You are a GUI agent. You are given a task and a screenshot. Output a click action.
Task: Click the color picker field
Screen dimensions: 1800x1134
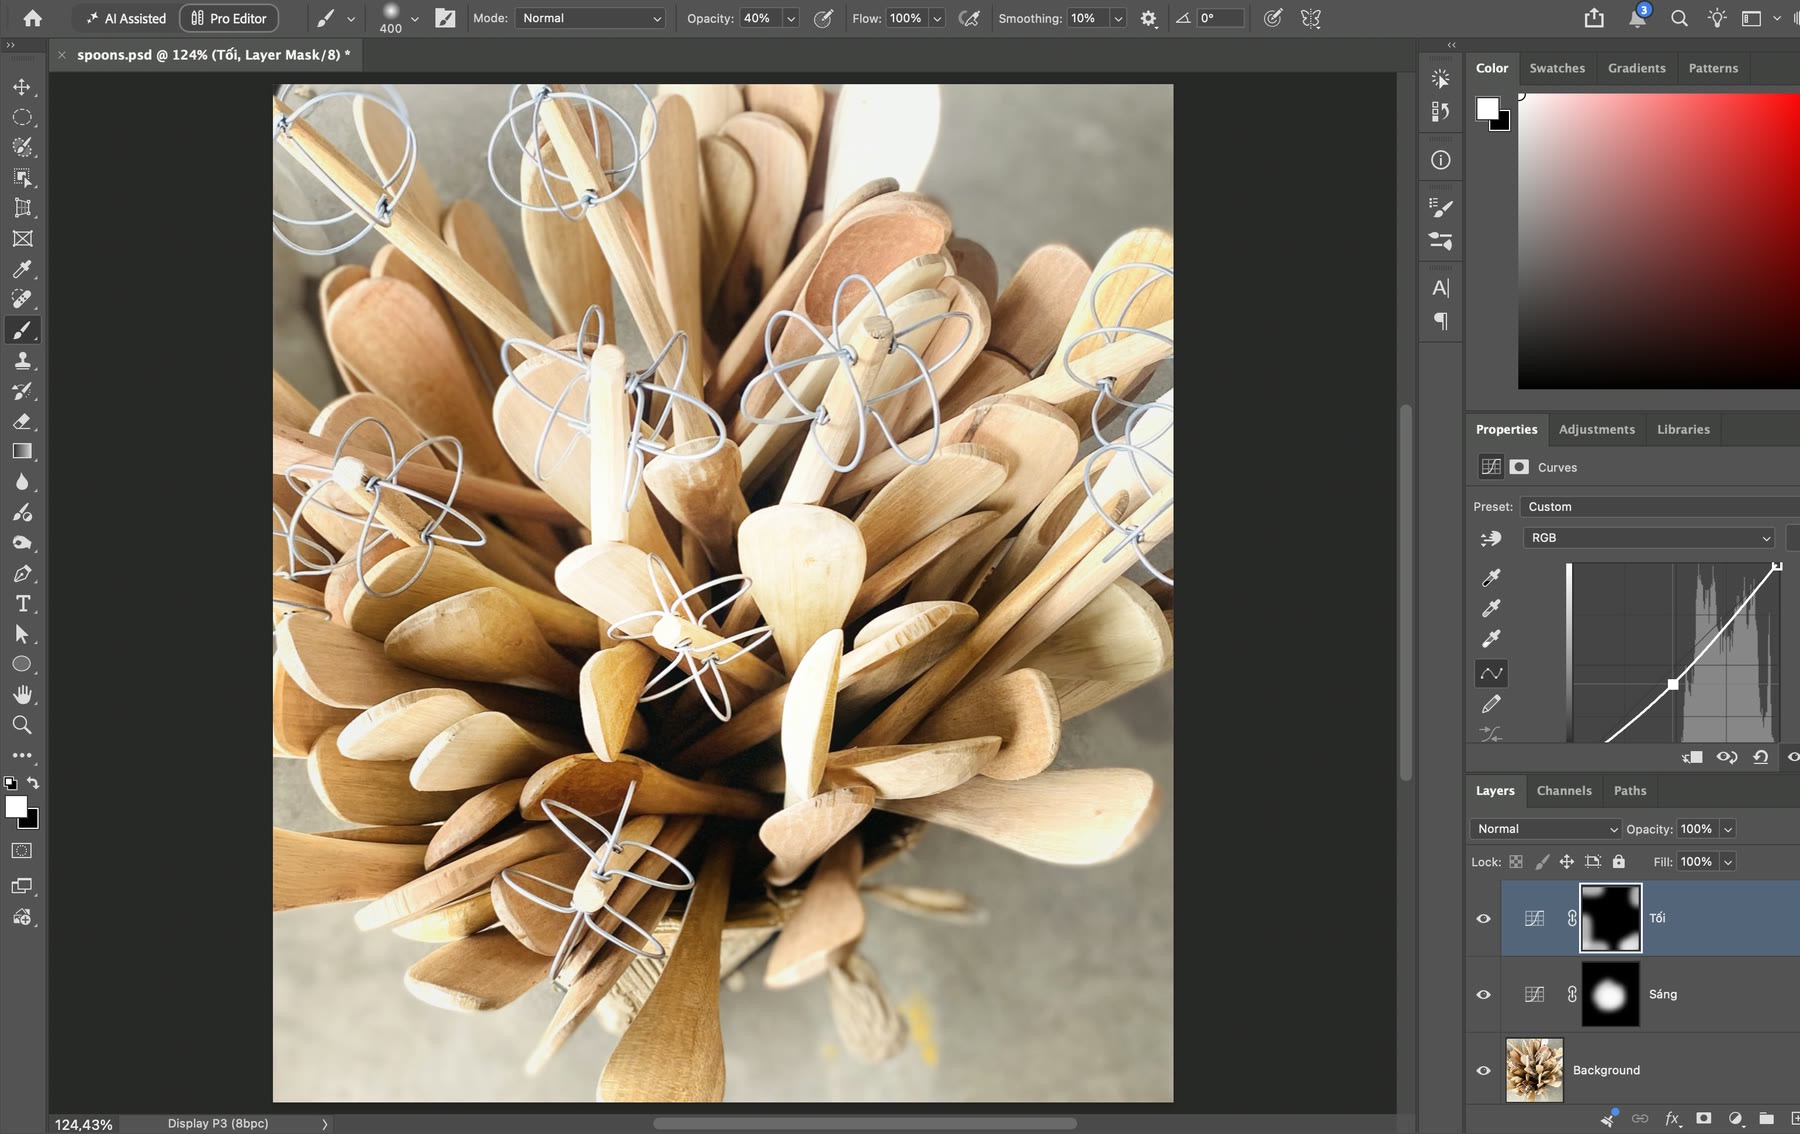point(1659,241)
